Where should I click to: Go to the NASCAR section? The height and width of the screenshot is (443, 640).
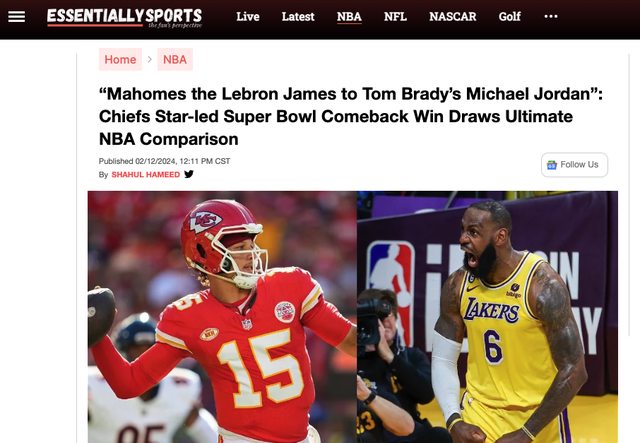[x=453, y=17]
